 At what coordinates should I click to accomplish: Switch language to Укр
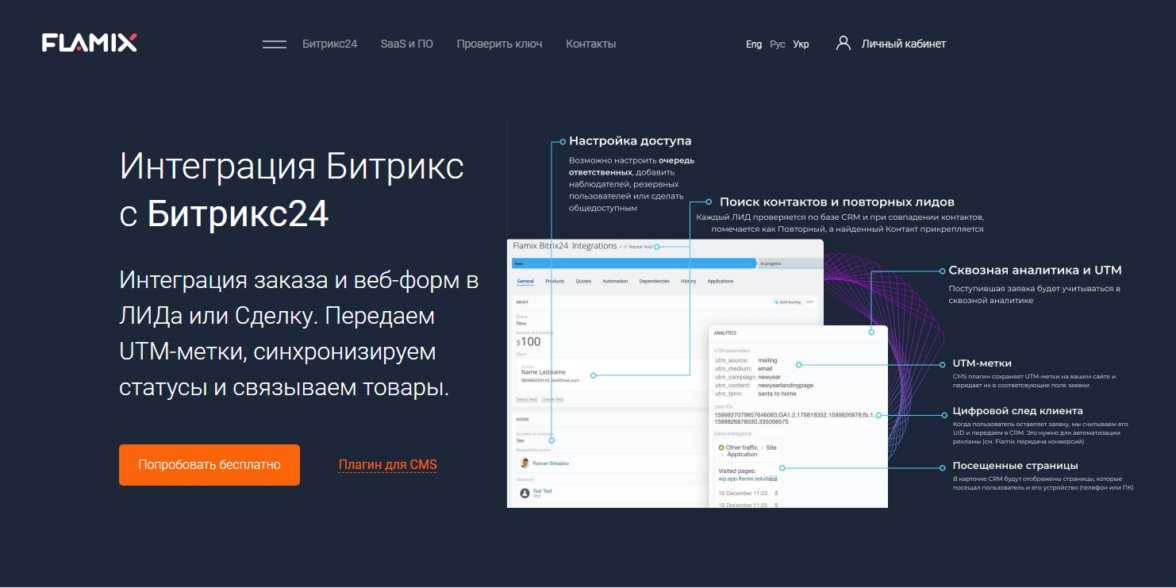pos(801,44)
